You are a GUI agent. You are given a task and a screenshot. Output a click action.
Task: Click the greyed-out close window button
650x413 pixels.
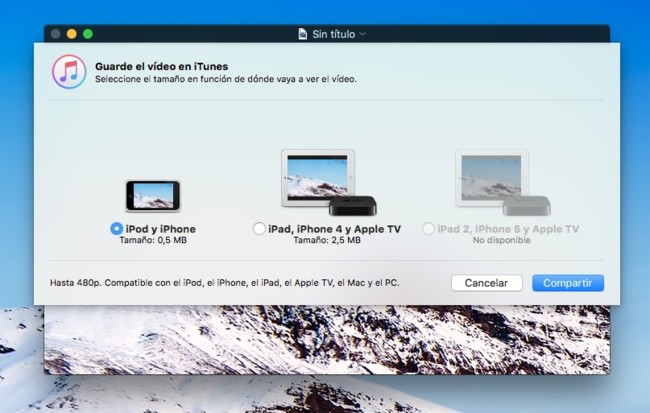(x=56, y=34)
